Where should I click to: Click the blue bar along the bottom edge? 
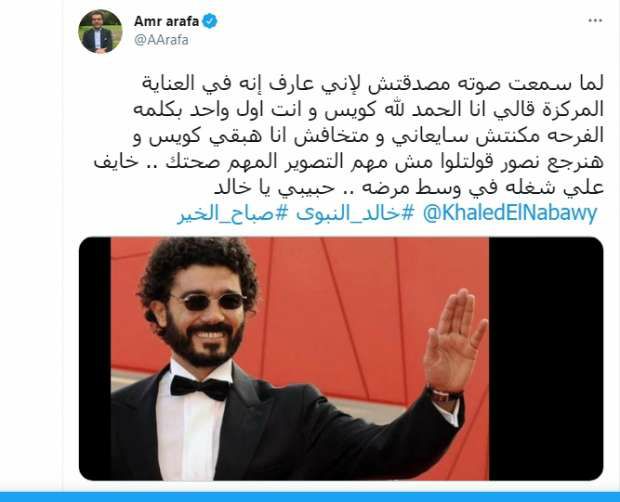tap(310, 497)
